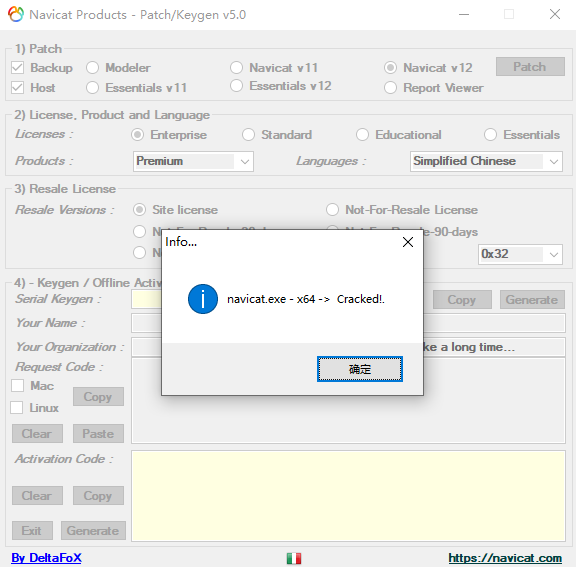Viewport: 576px width, 567px height.
Task: Click inside the Activation Code text area
Action: point(348,496)
